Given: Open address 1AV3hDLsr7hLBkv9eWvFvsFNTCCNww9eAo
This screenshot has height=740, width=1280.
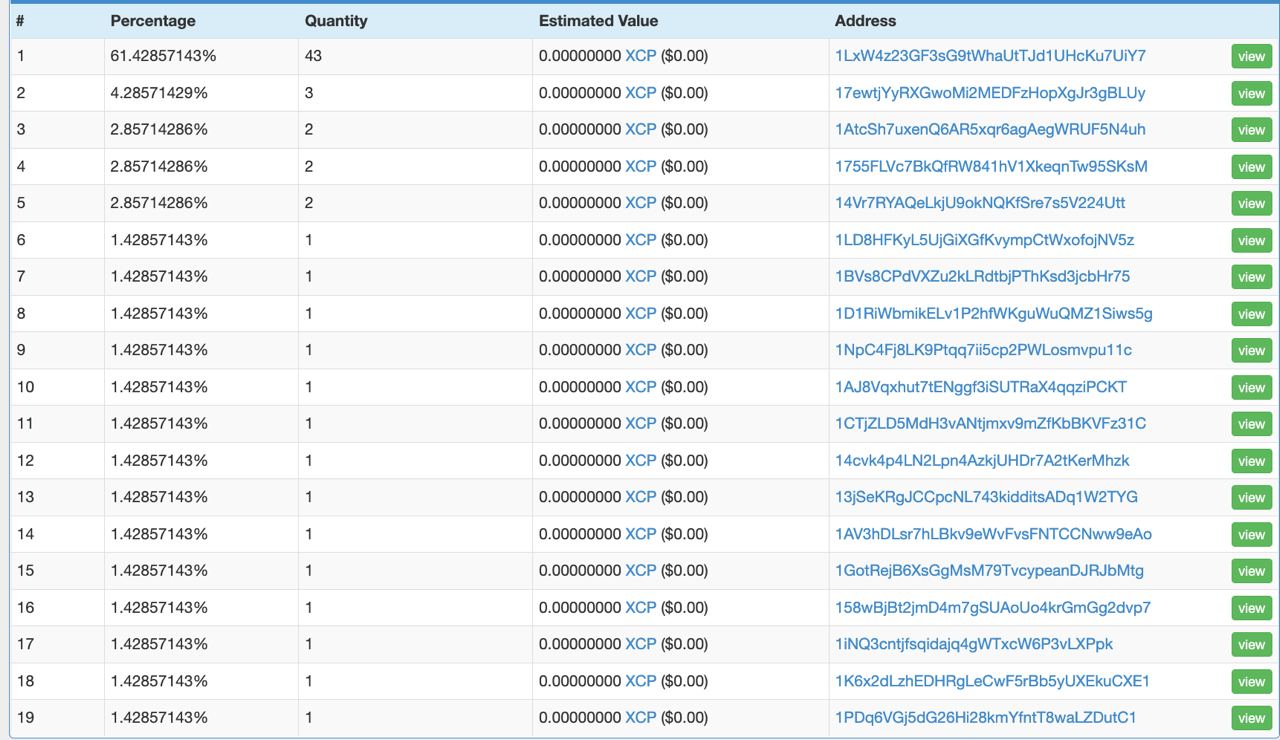Looking at the screenshot, I should tap(993, 534).
